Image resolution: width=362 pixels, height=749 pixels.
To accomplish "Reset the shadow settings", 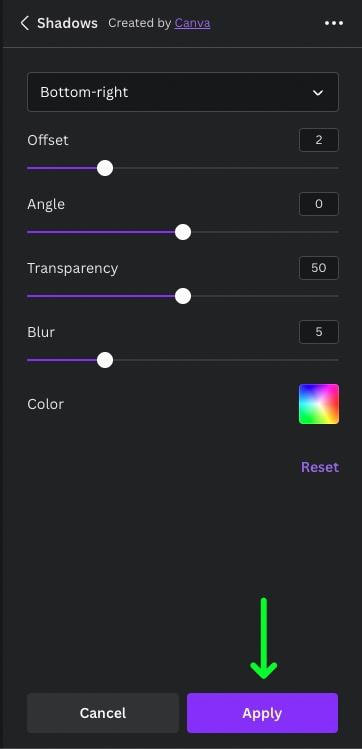I will [x=319, y=467].
